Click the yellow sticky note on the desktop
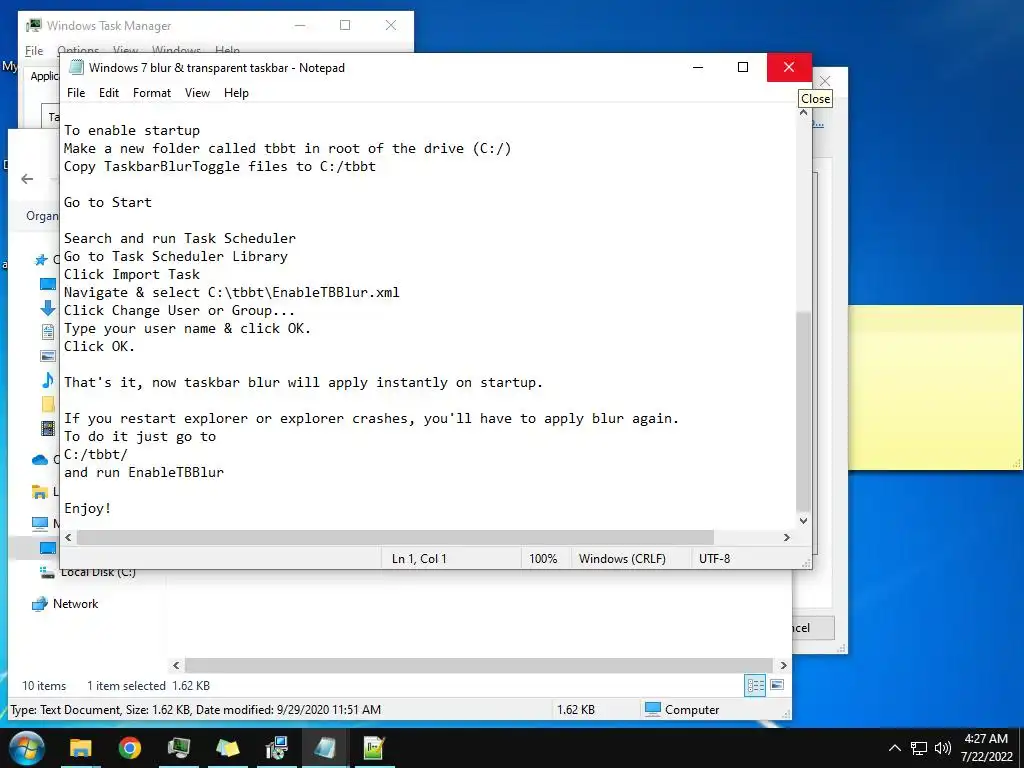The width and height of the screenshot is (1024, 768). pyautogui.click(x=935, y=388)
